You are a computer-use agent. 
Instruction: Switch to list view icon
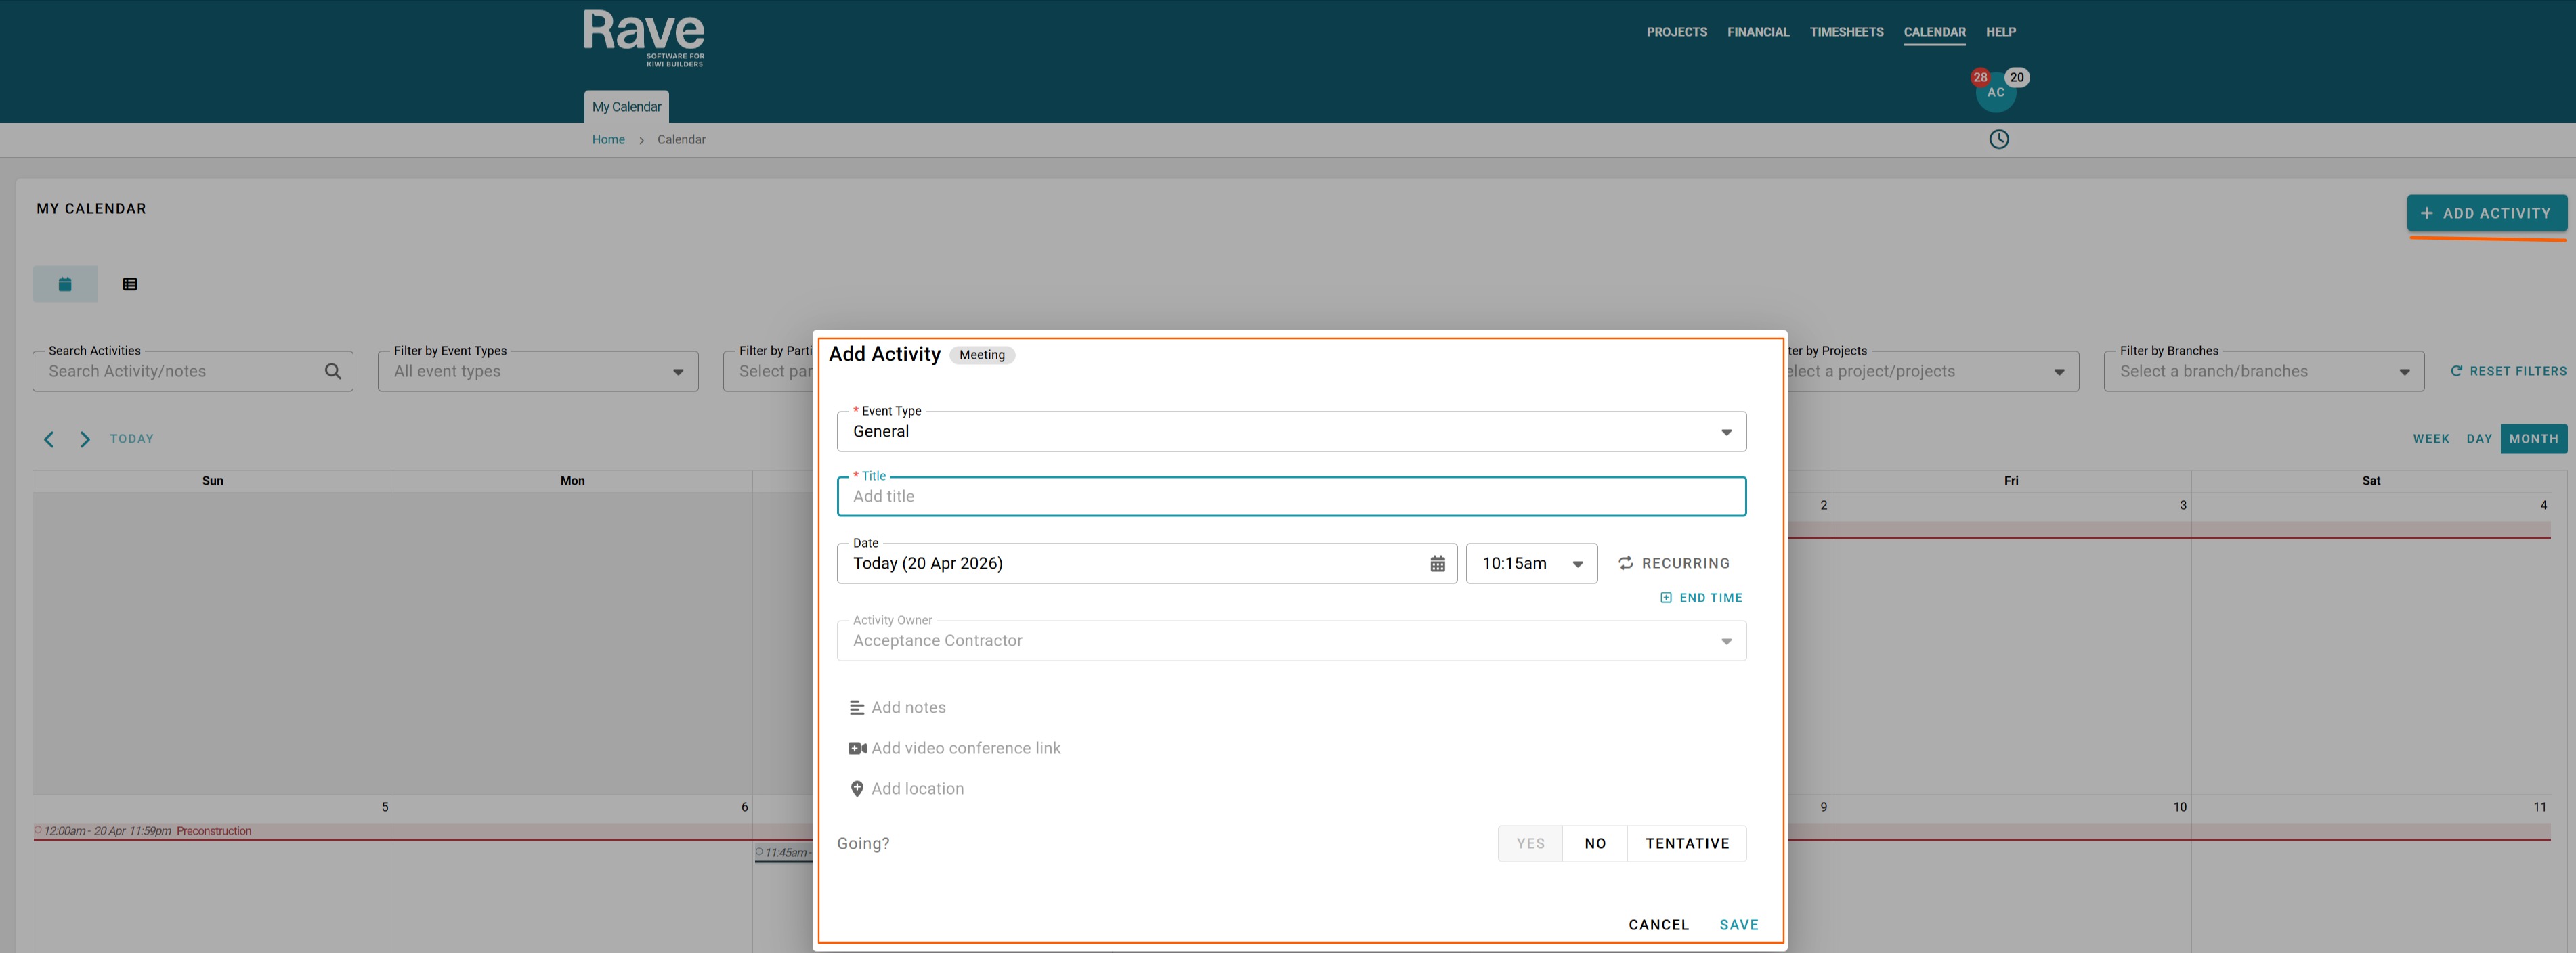(130, 284)
